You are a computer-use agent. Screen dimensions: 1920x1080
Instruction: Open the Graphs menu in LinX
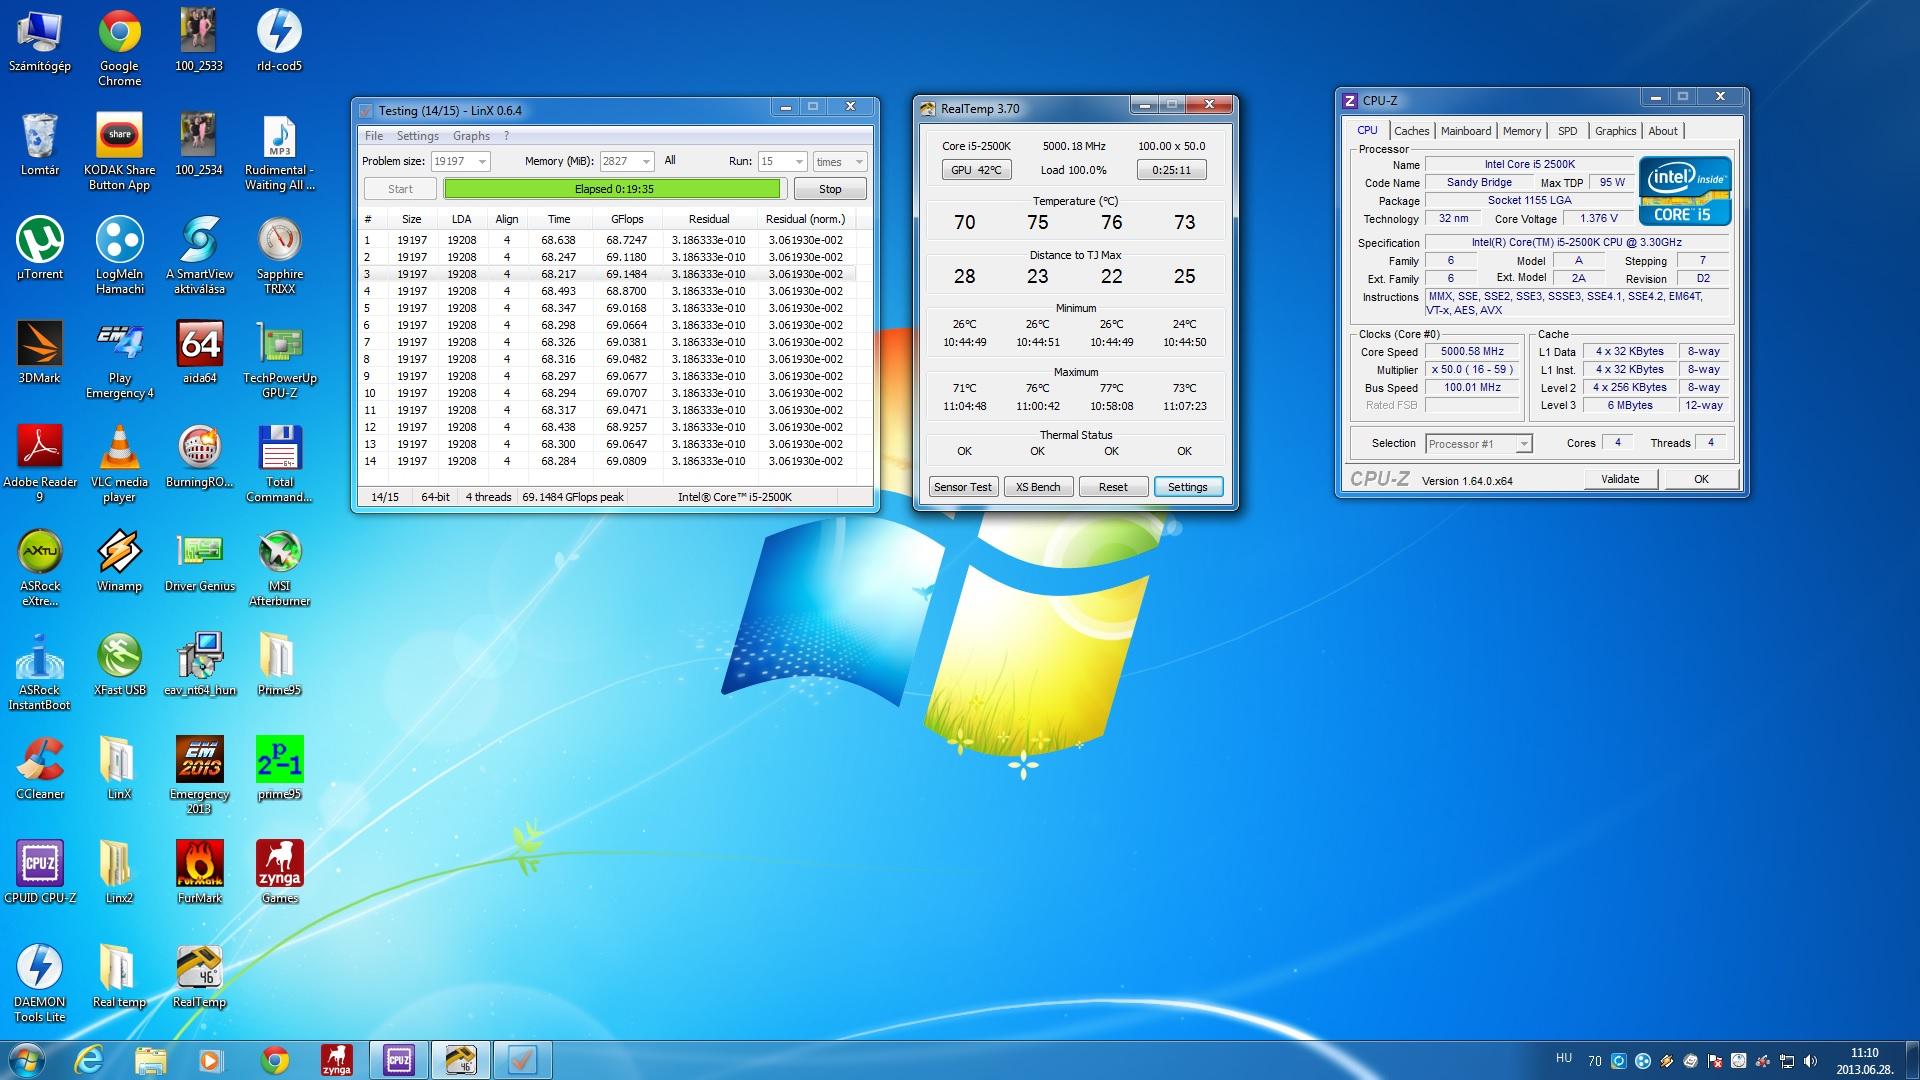pyautogui.click(x=471, y=136)
